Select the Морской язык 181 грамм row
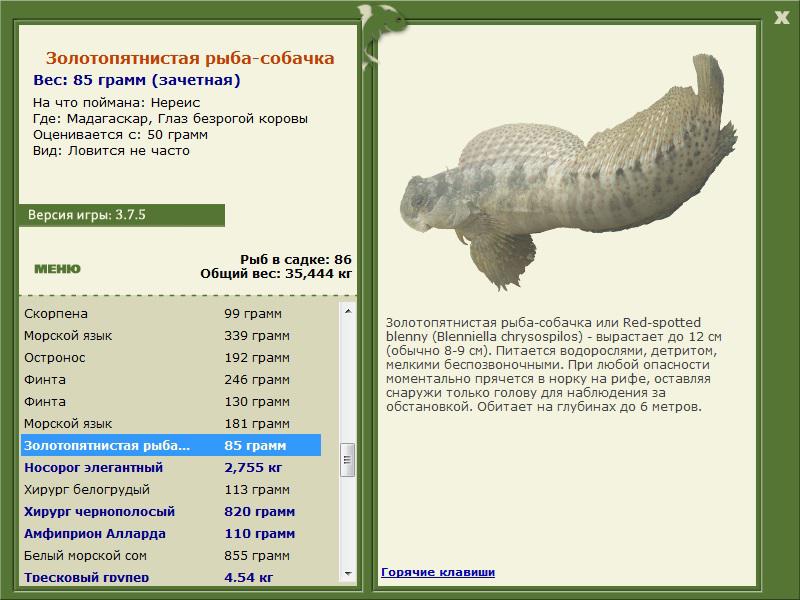Viewport: 800px width, 600px height. point(171,423)
